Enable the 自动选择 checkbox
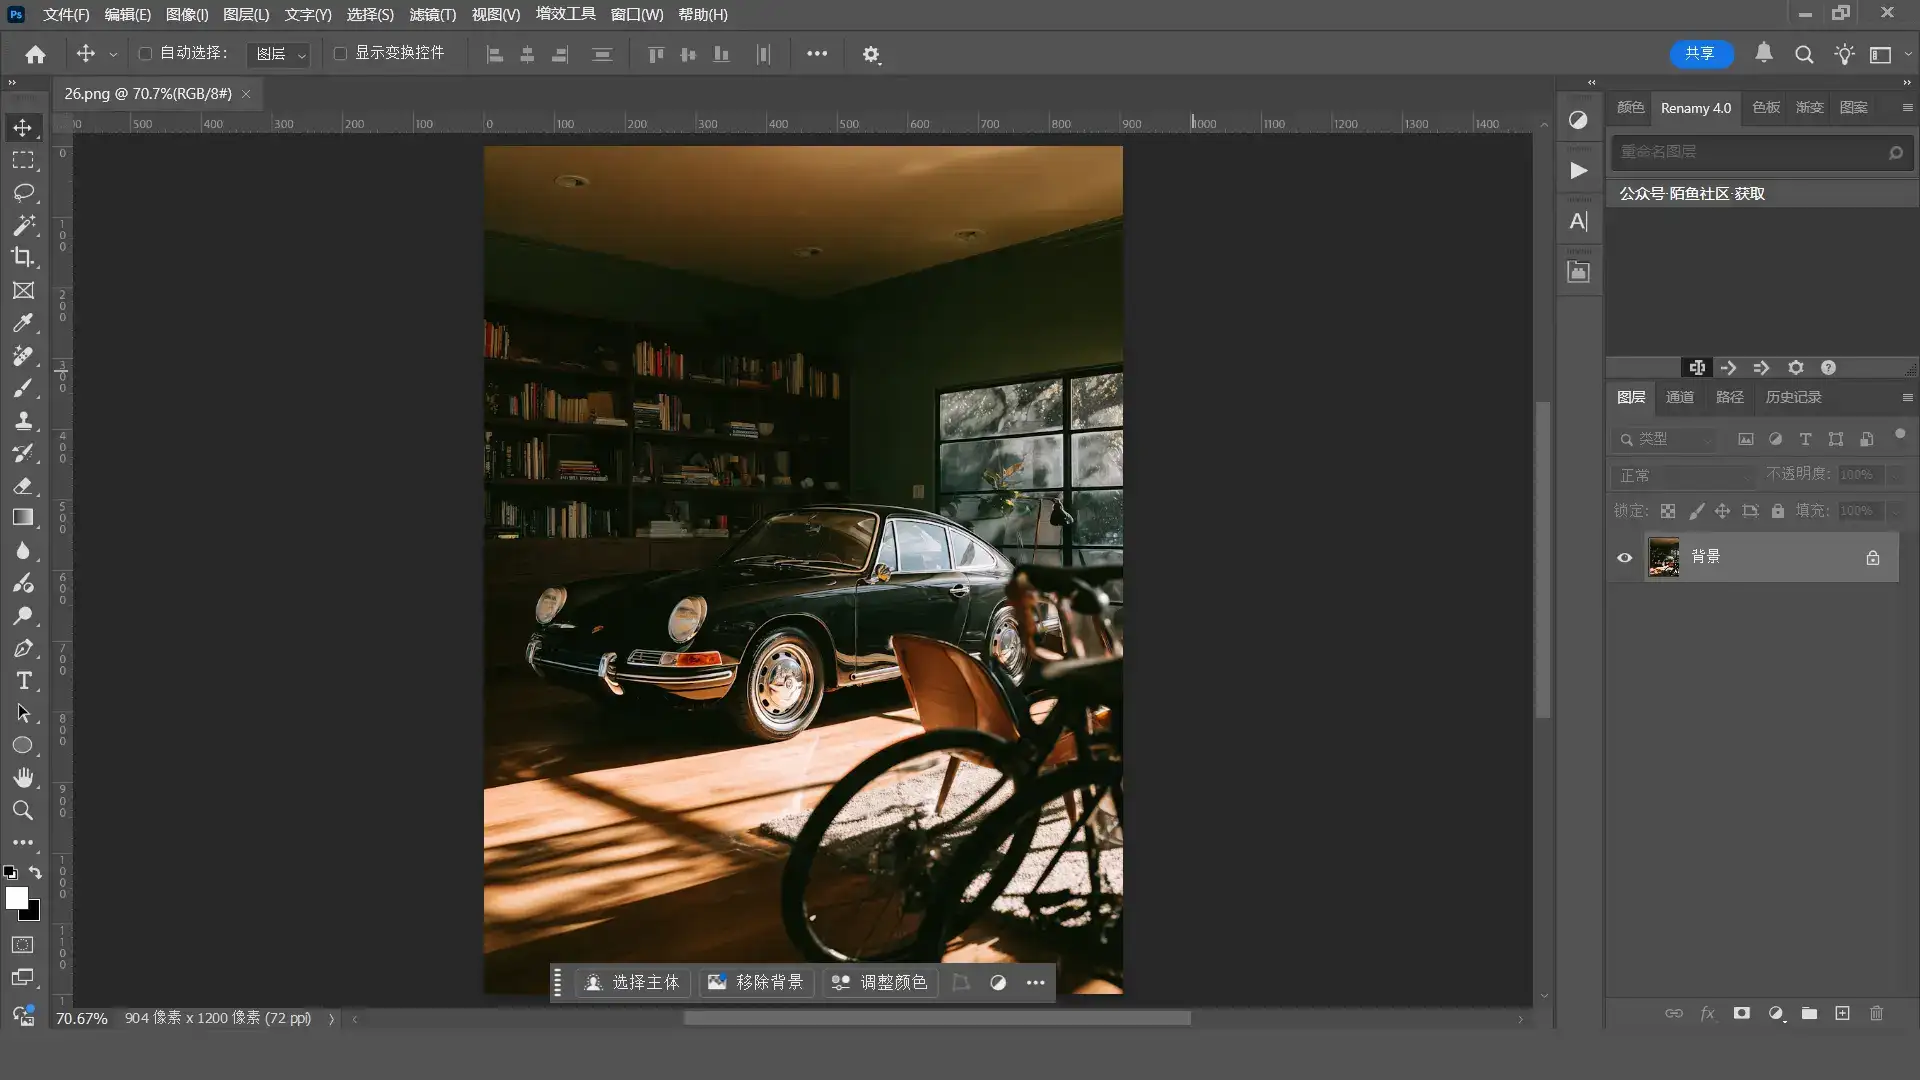Image resolution: width=1920 pixels, height=1080 pixels. 145,53
